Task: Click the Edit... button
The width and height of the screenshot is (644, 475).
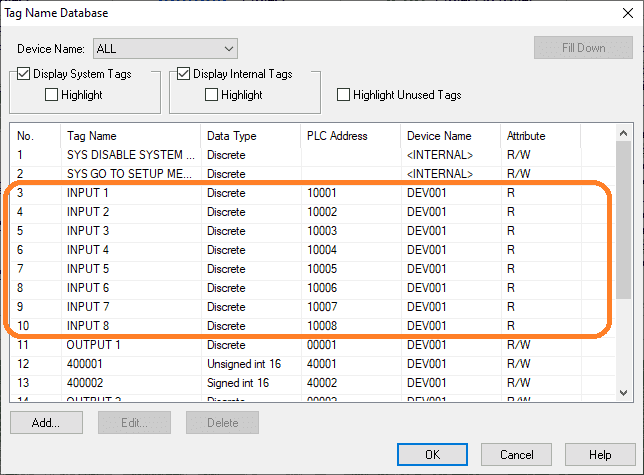Action: (134, 423)
